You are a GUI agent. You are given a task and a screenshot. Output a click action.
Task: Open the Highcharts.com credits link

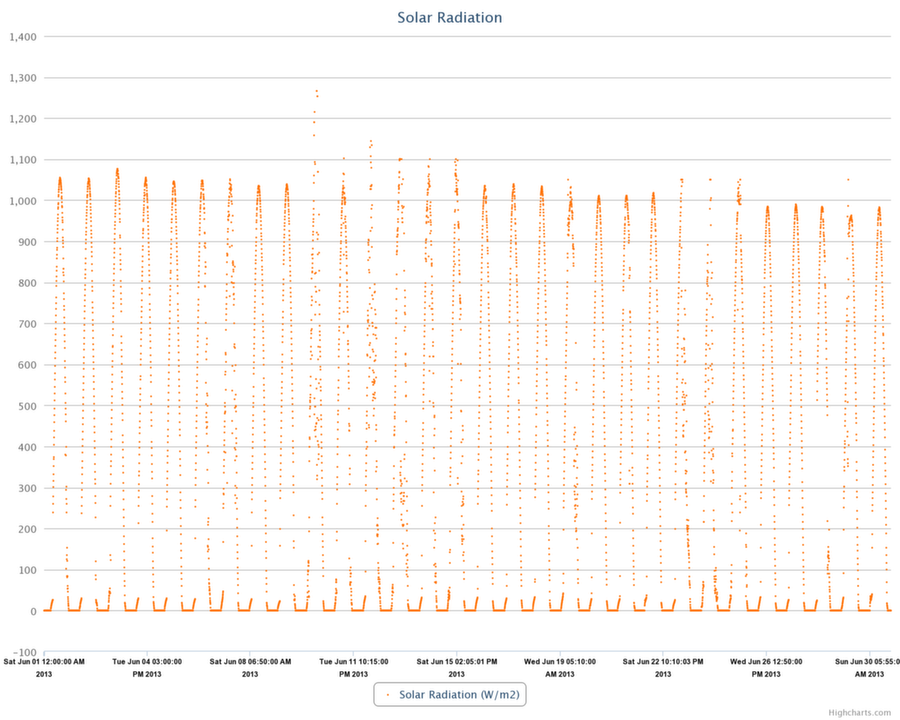(859, 713)
